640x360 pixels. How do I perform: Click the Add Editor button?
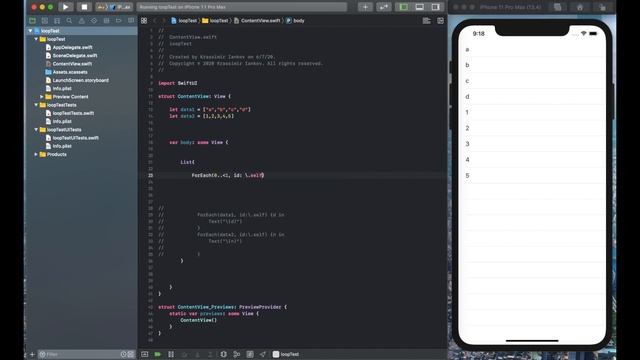(x=440, y=20)
